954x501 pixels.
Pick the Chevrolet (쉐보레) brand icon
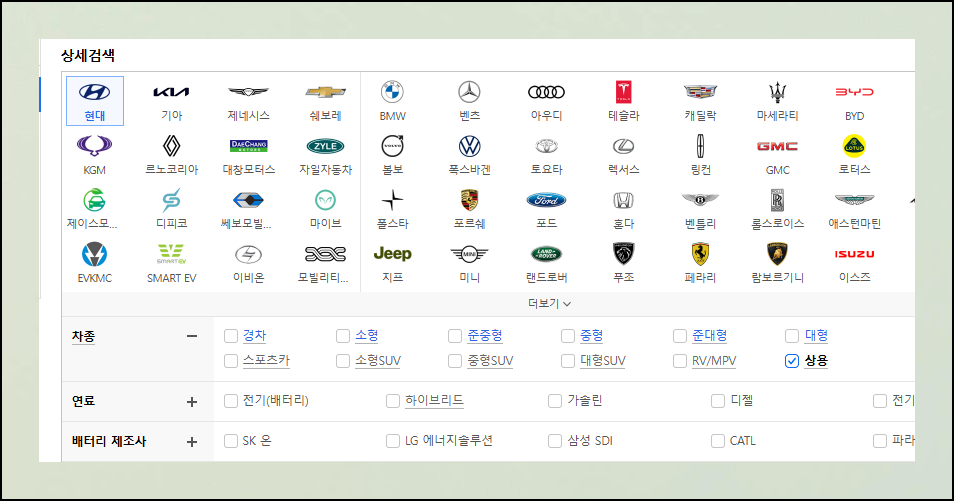[326, 92]
